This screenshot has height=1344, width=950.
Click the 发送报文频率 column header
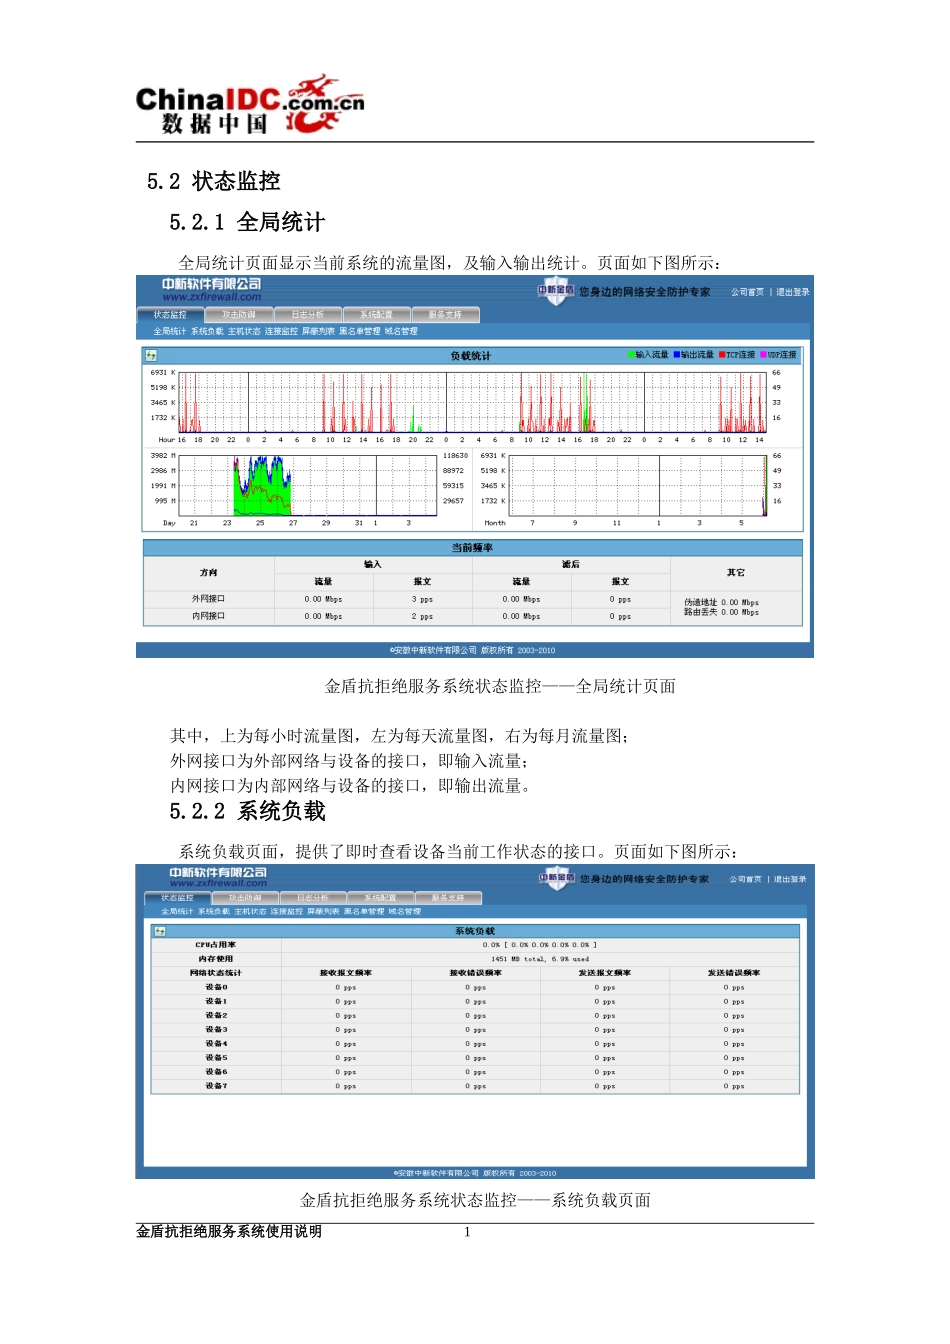click(605, 973)
